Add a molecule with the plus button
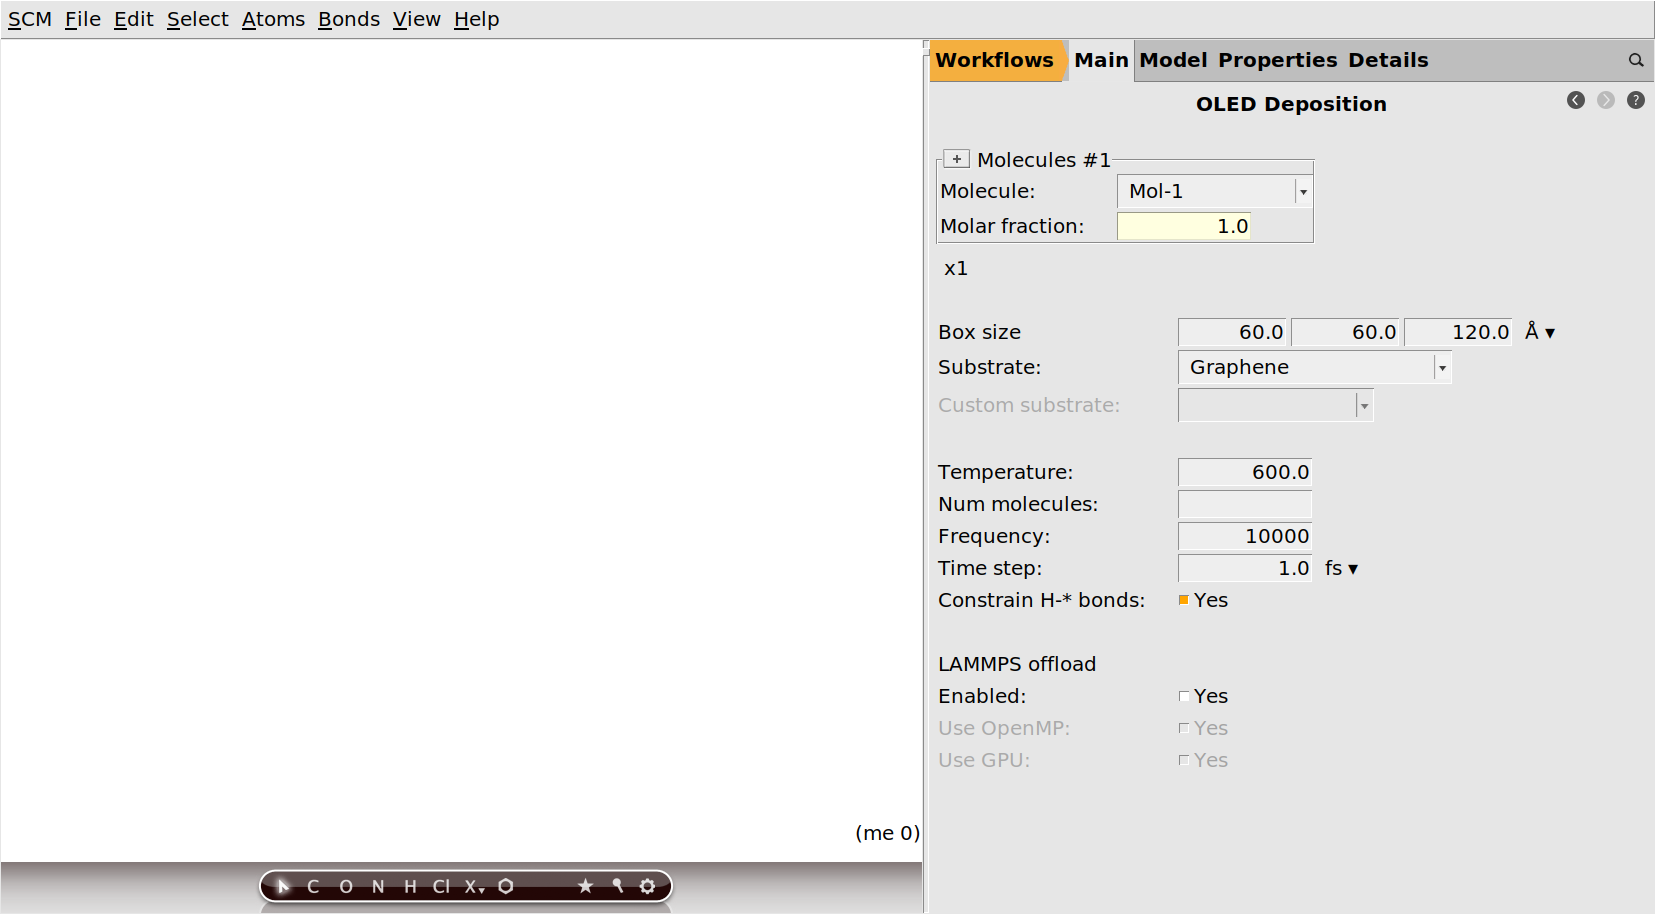Screen dimensions: 1655x914 [x=957, y=159]
